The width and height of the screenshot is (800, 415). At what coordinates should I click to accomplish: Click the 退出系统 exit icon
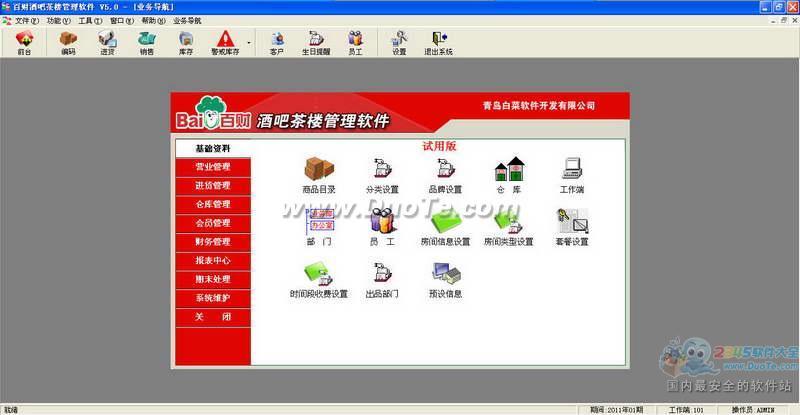(438, 43)
